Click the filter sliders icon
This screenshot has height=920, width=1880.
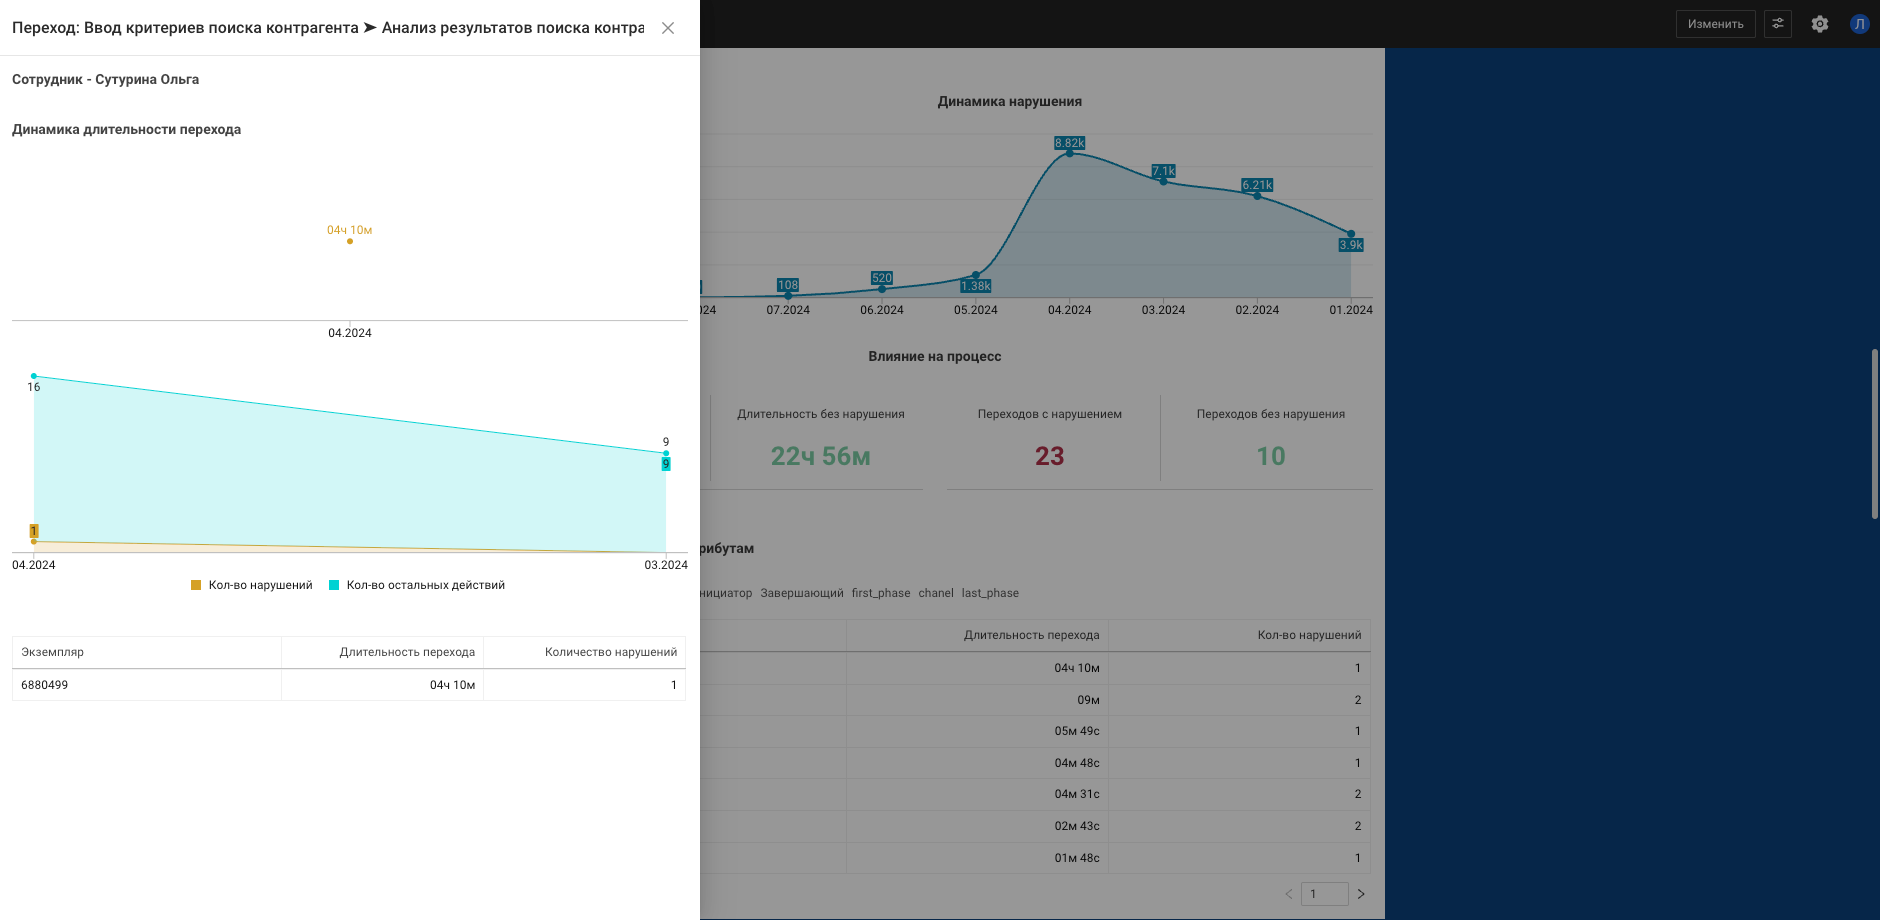1778,24
